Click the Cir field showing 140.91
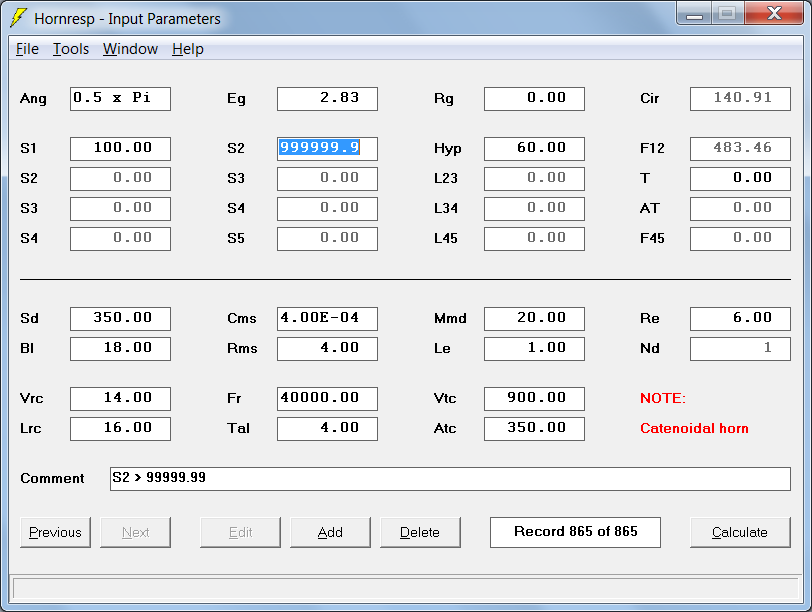 pos(740,99)
